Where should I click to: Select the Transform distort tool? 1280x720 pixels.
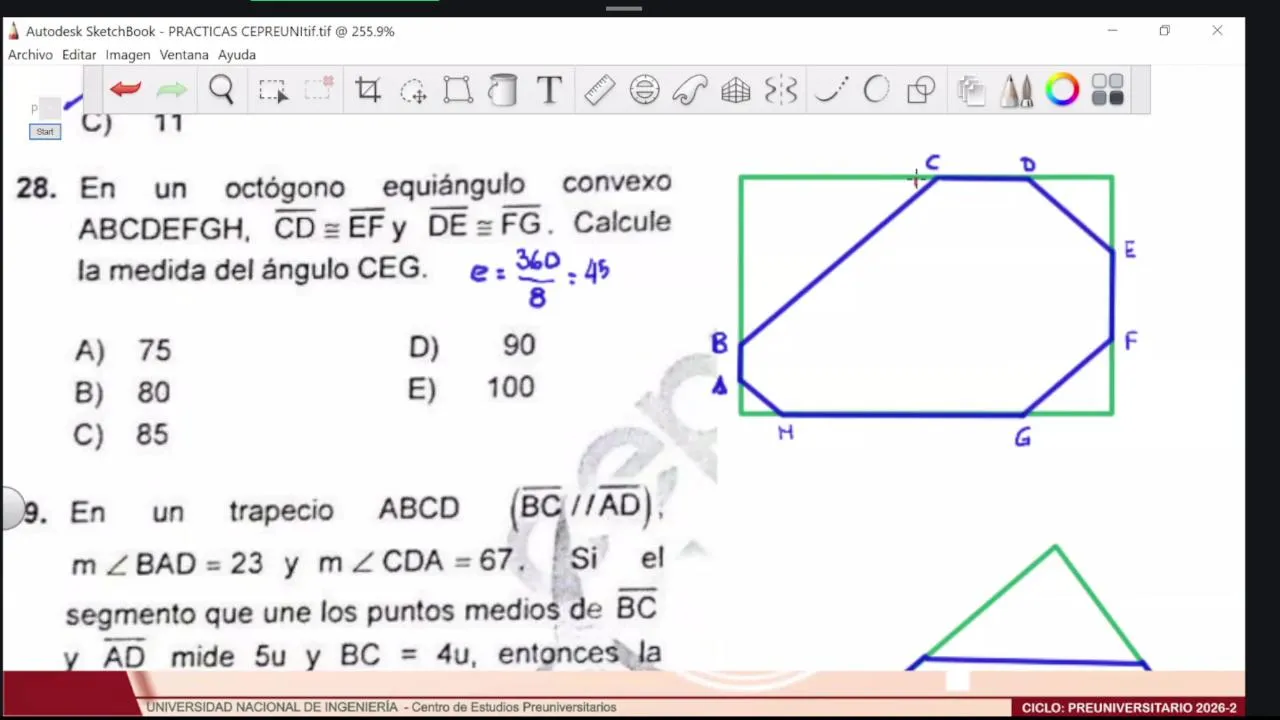click(458, 90)
